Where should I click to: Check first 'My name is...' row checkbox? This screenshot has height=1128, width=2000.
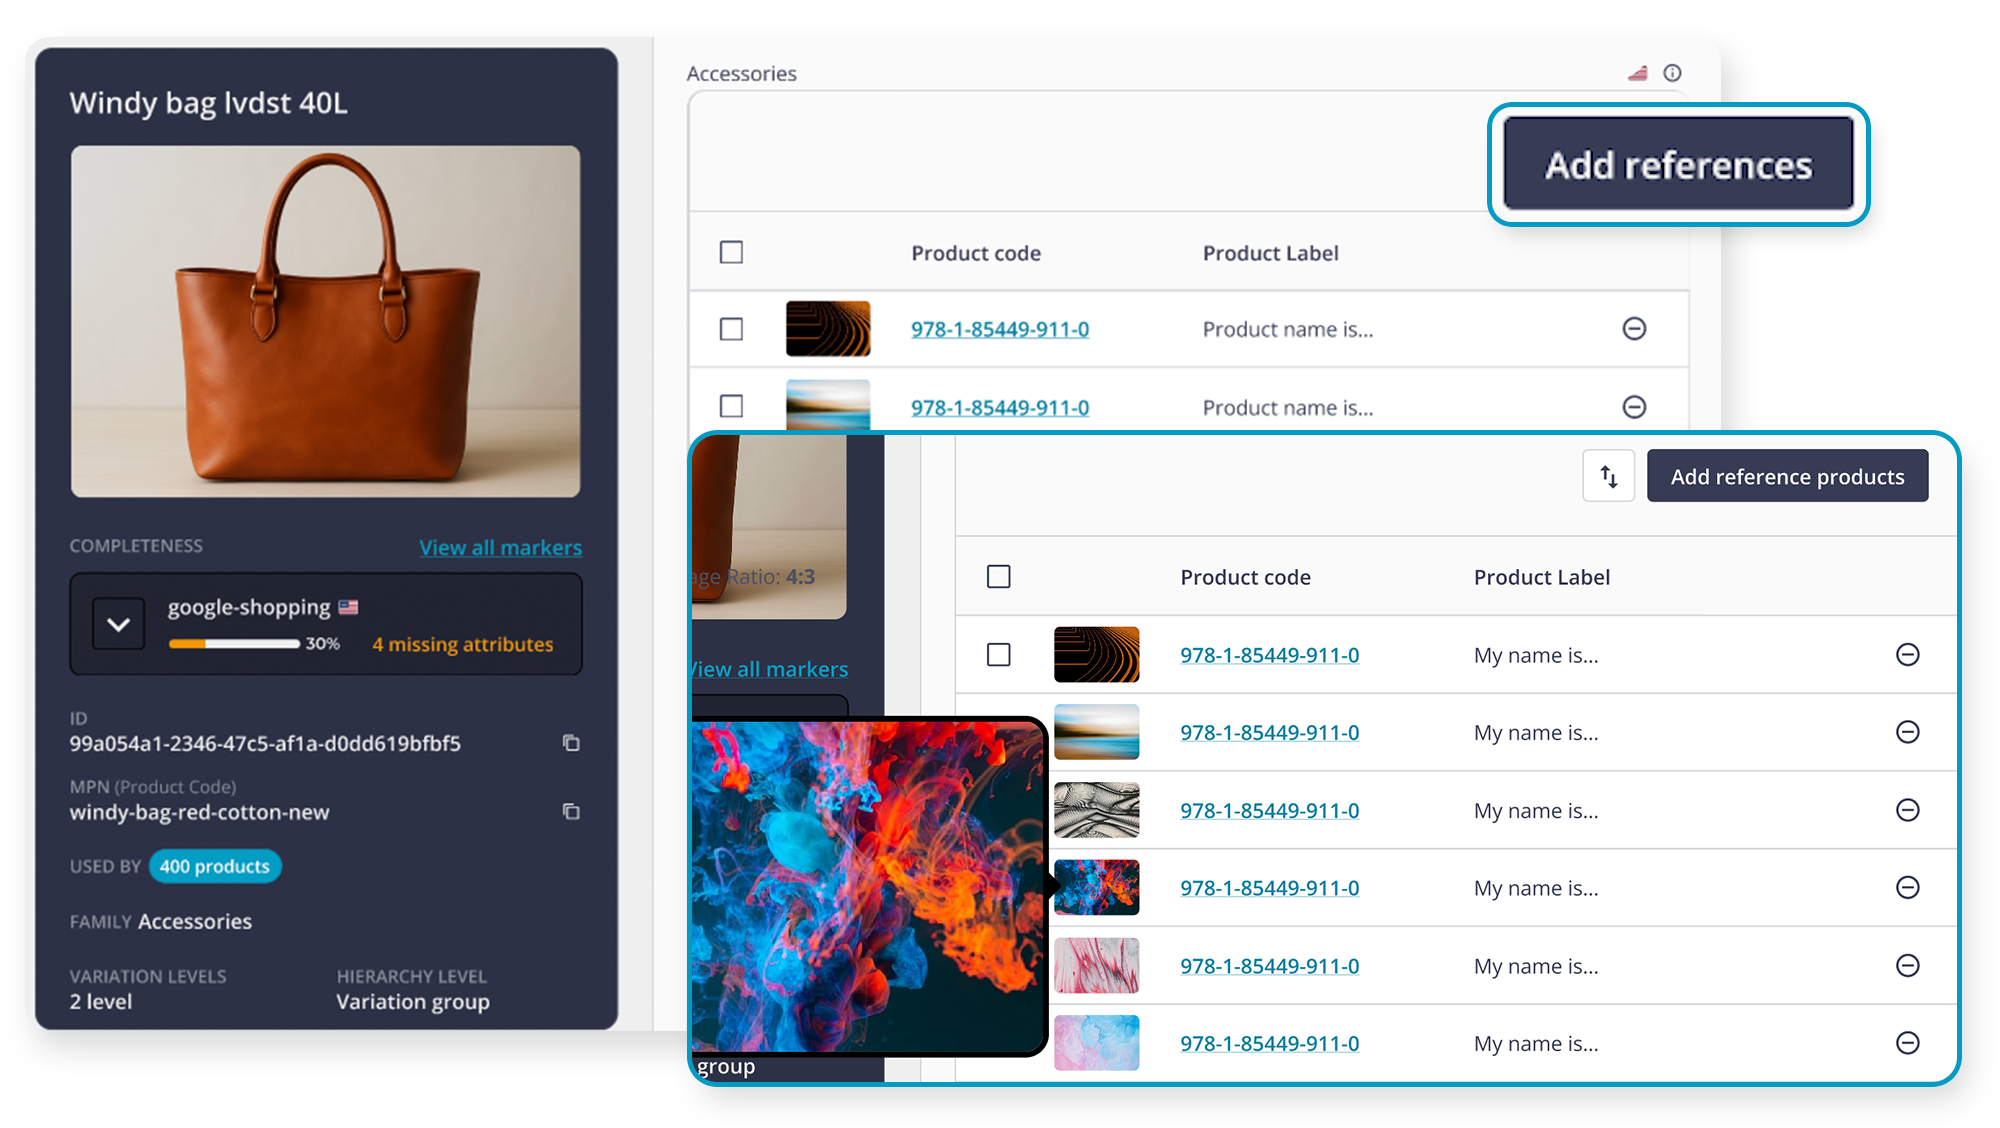coord(998,655)
